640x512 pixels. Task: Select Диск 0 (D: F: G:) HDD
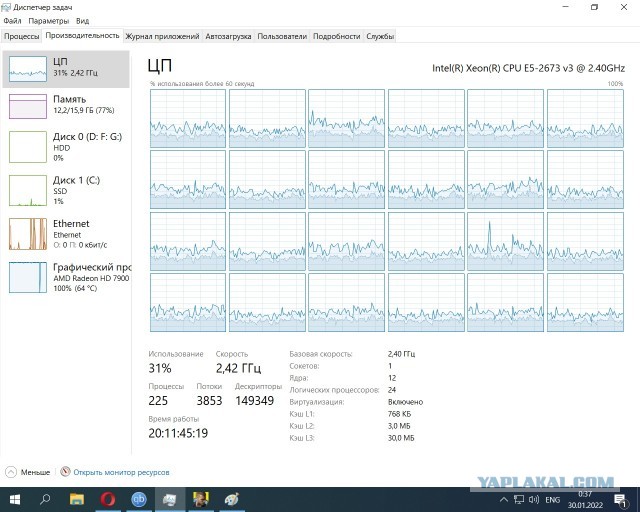click(x=66, y=146)
